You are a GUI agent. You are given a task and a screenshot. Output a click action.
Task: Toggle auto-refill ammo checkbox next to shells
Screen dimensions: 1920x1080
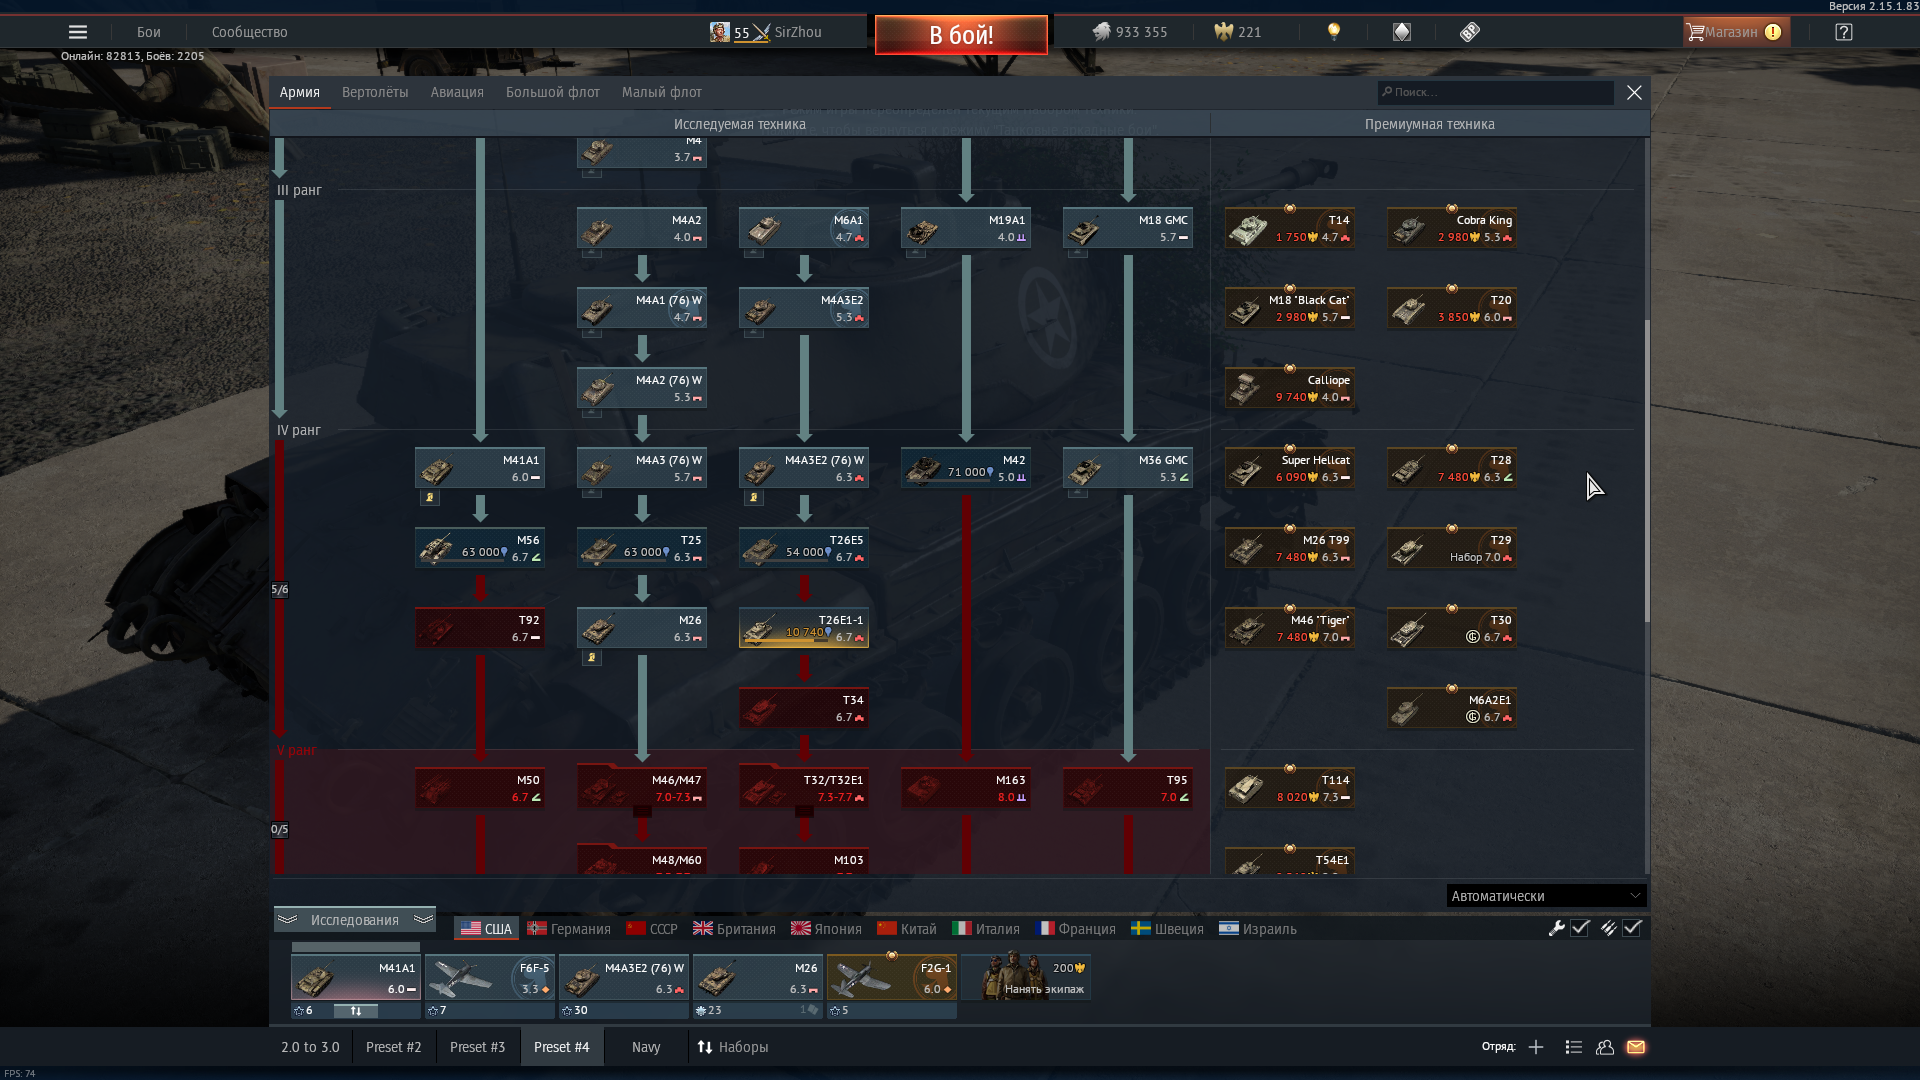coord(1632,928)
